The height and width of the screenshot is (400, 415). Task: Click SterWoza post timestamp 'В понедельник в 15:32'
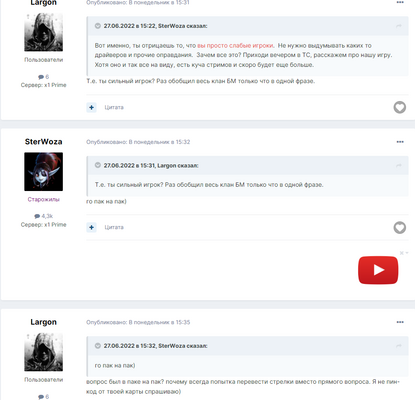159,142
